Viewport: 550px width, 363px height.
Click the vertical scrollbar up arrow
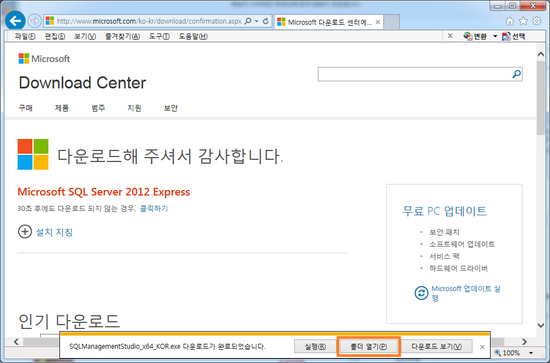tap(541, 54)
